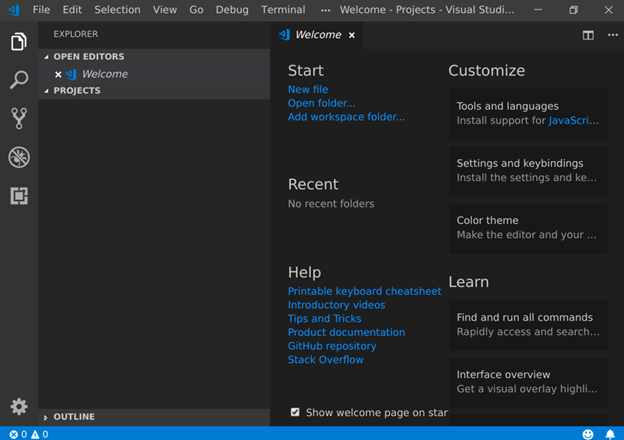This screenshot has height=440, width=624.
Task: Click the Color theme card
Action: (x=528, y=228)
